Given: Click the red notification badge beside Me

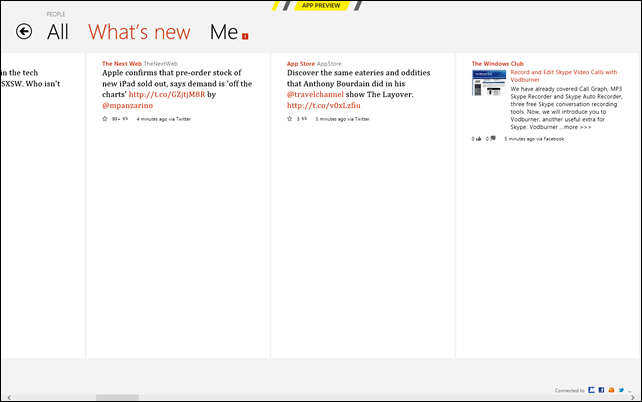Looking at the screenshot, I should 245,36.
